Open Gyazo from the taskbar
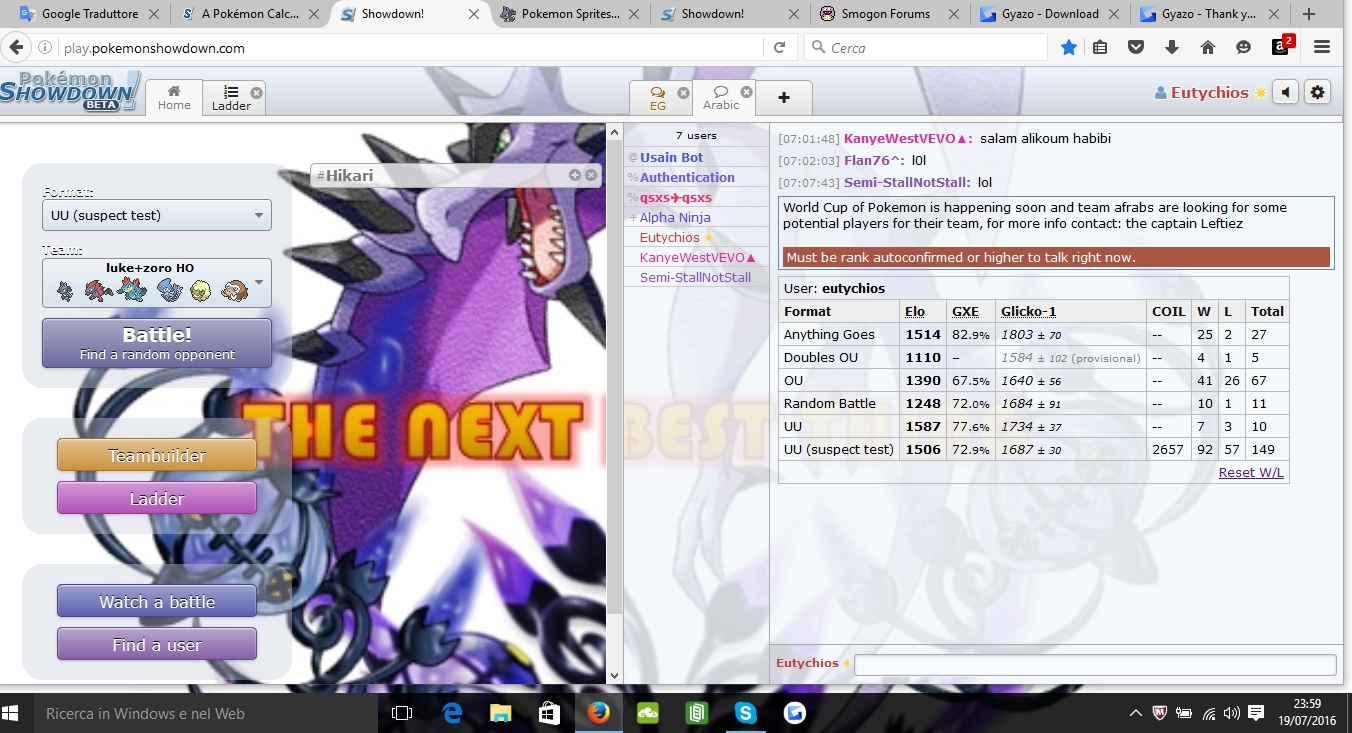The image size is (1352, 733). pyautogui.click(x=795, y=713)
